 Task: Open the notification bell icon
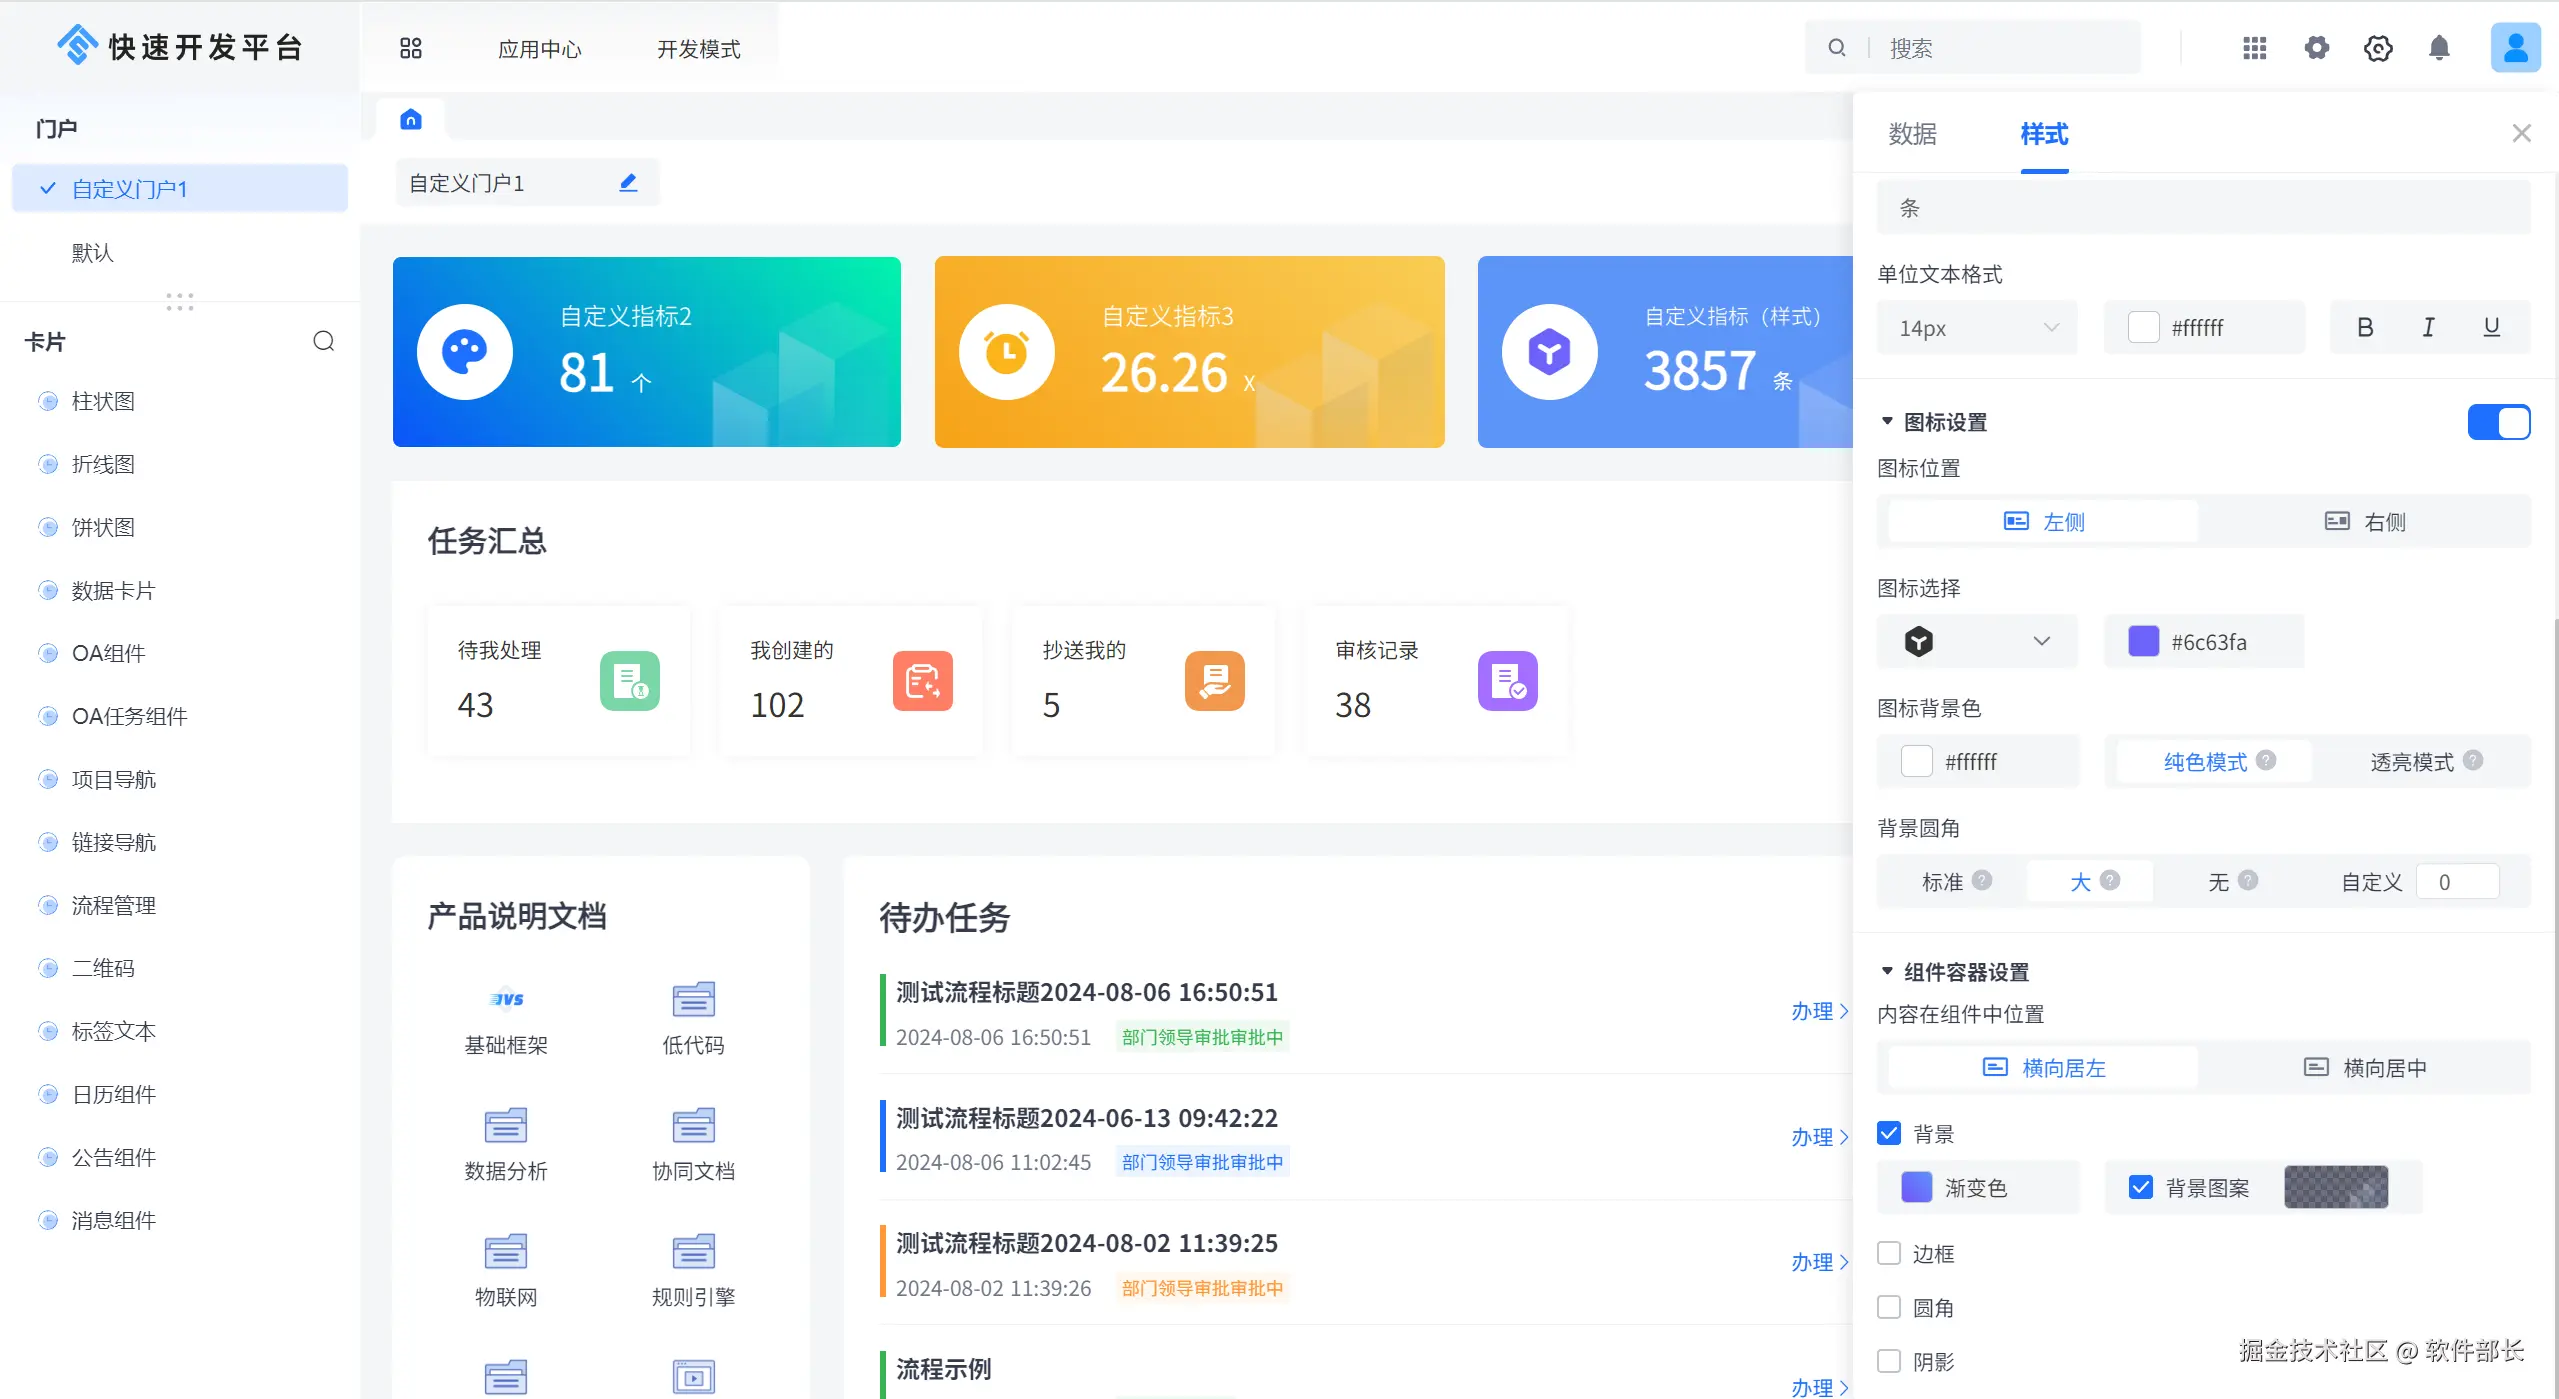coord(2439,48)
